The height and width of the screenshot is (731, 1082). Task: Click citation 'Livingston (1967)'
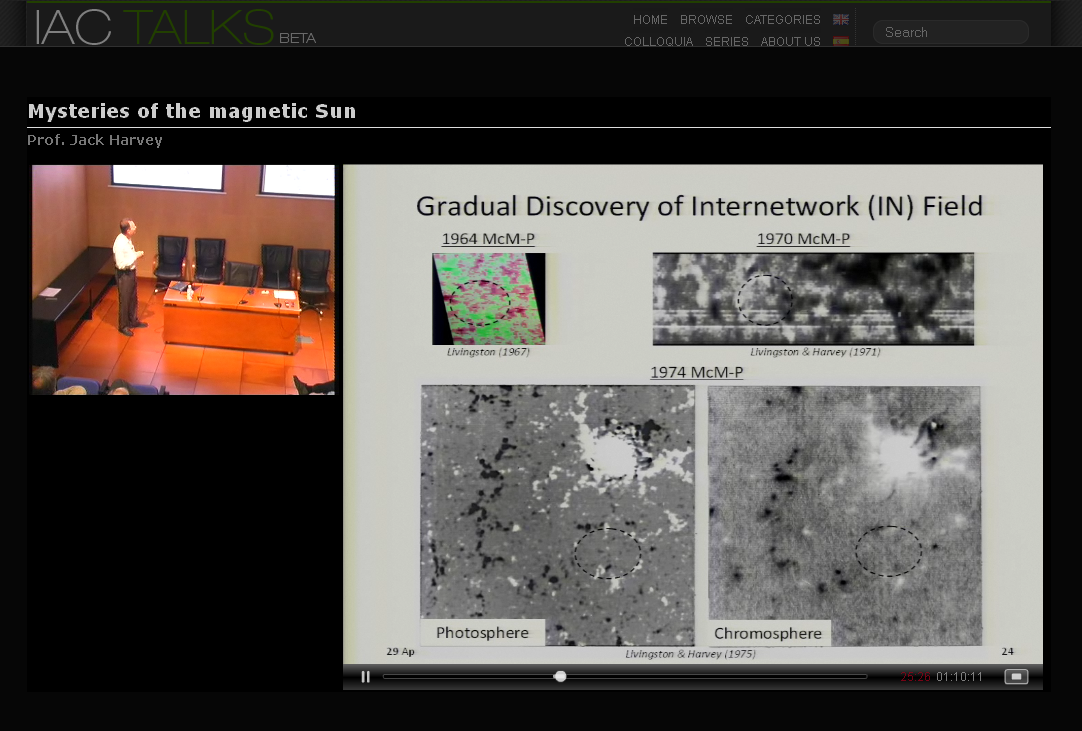coord(488,352)
